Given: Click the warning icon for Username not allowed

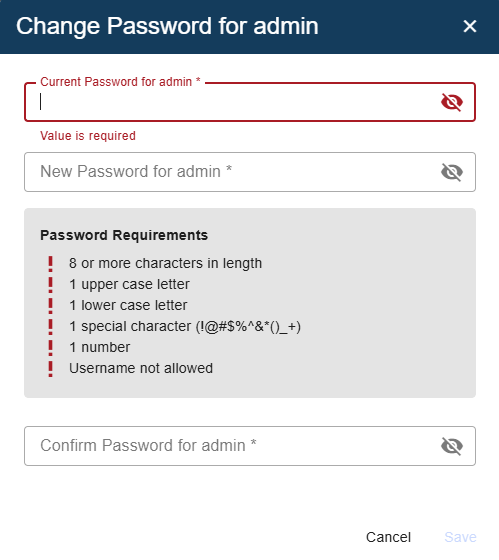Looking at the screenshot, I should click(x=50, y=369).
